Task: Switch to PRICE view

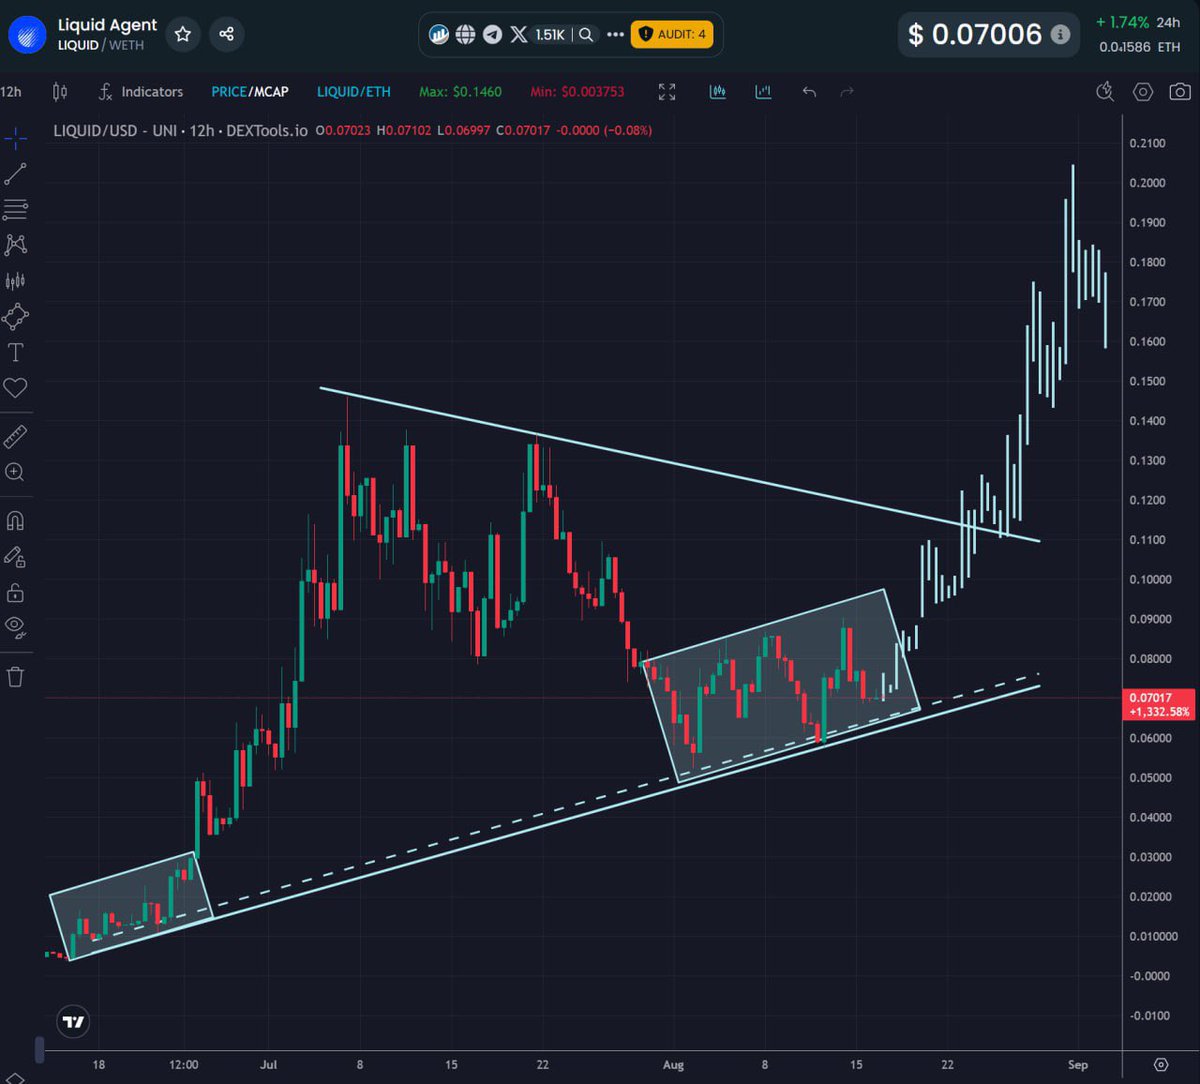Action: 229,92
